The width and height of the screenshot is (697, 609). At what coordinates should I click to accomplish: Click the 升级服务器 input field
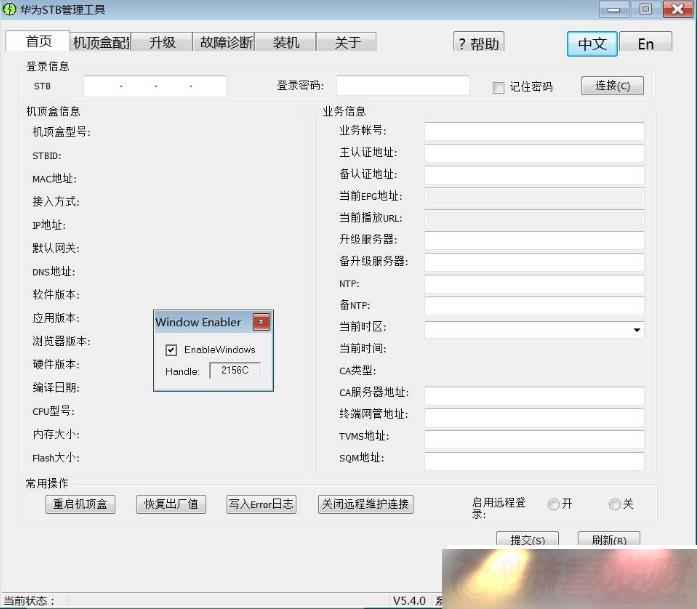(x=534, y=240)
